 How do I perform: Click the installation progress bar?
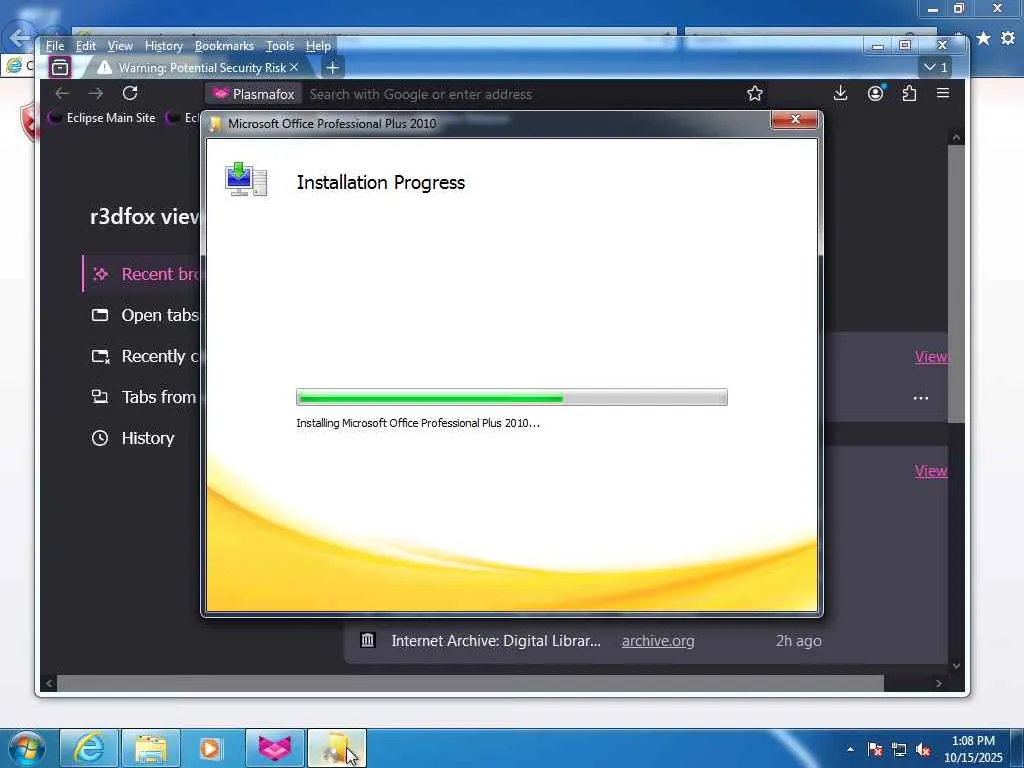click(511, 397)
